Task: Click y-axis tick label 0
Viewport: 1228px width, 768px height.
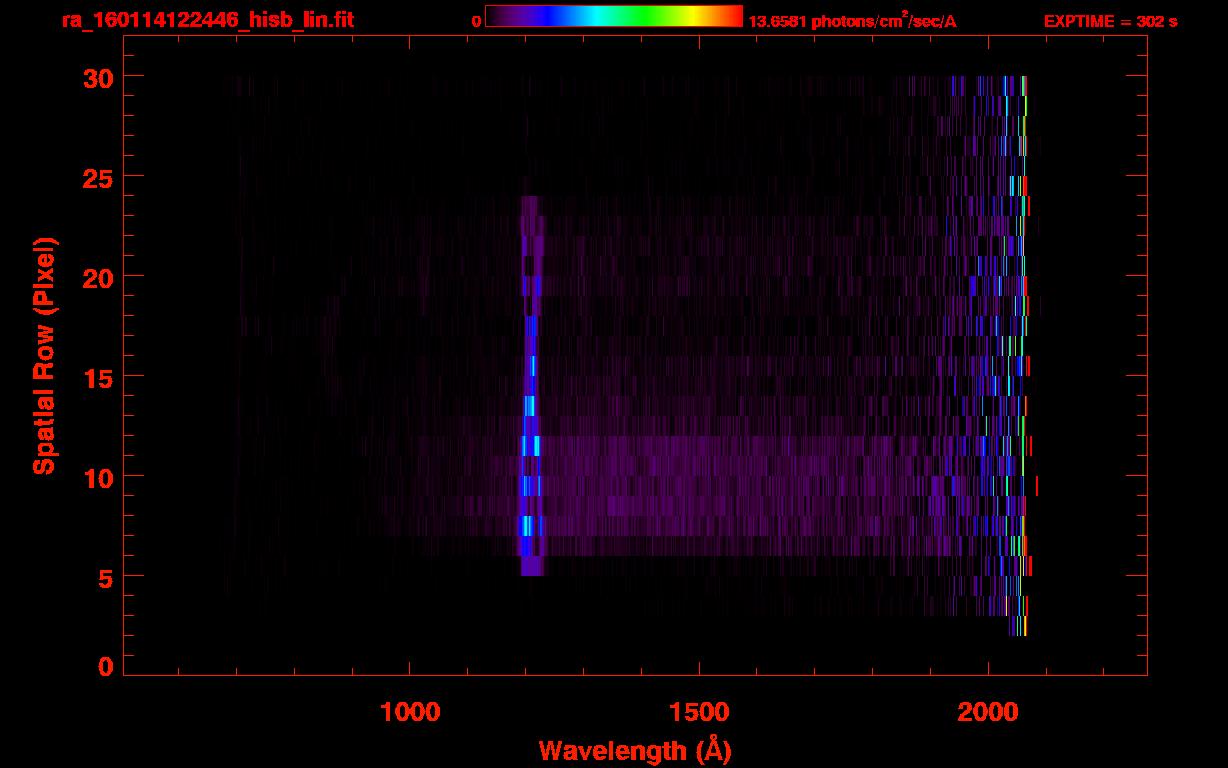Action: click(104, 667)
